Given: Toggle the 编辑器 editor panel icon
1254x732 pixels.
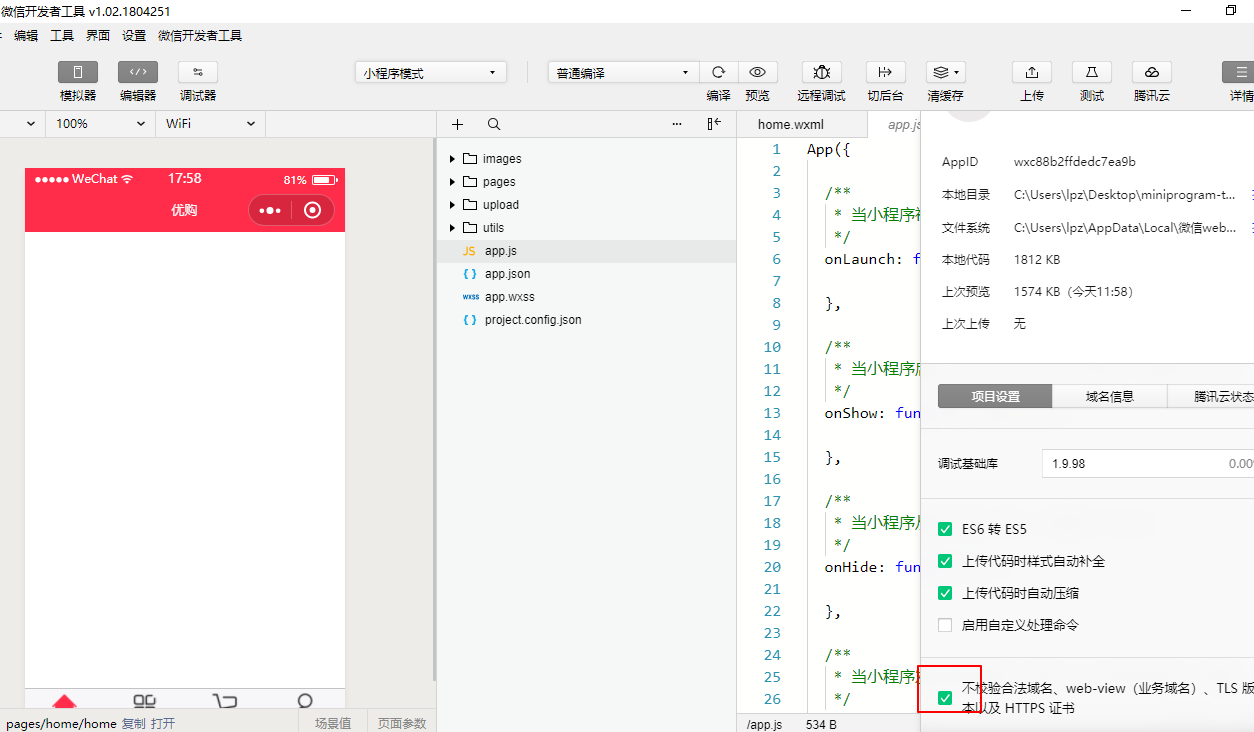Looking at the screenshot, I should click(138, 73).
